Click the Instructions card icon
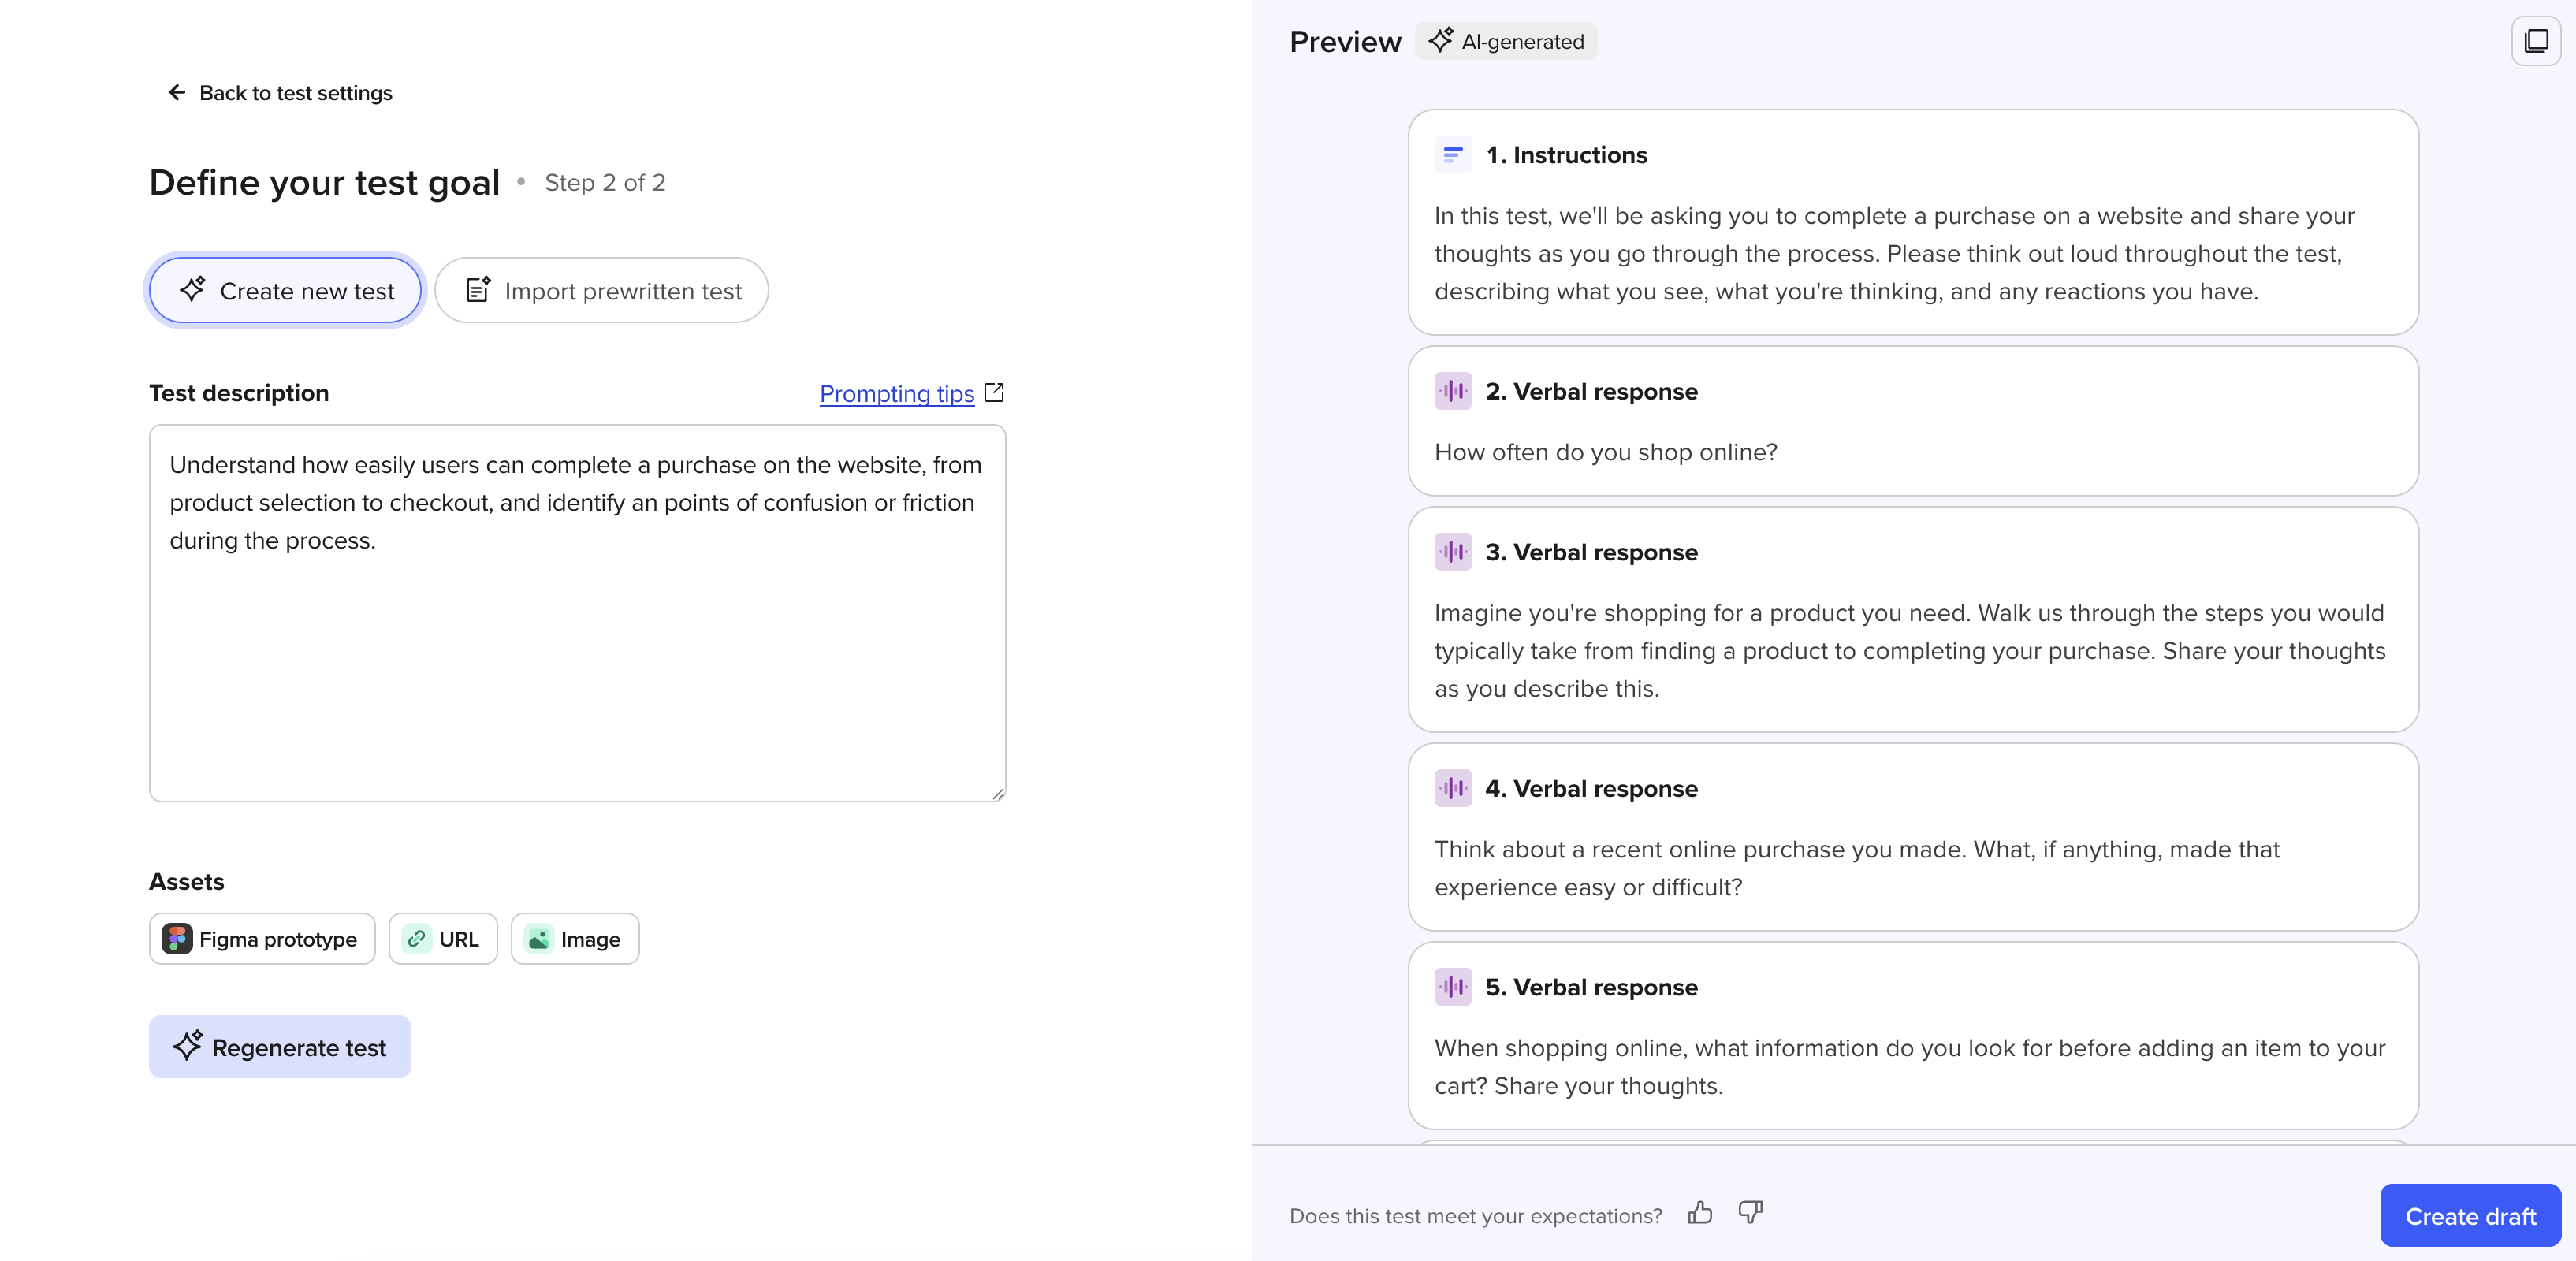The image size is (2576, 1261). coord(1453,155)
